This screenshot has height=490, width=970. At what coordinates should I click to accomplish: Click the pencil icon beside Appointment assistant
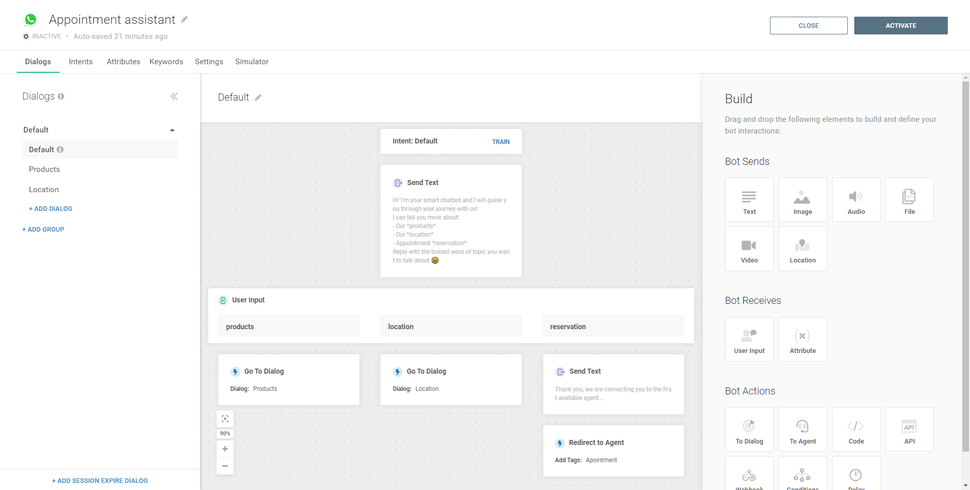pyautogui.click(x=185, y=20)
